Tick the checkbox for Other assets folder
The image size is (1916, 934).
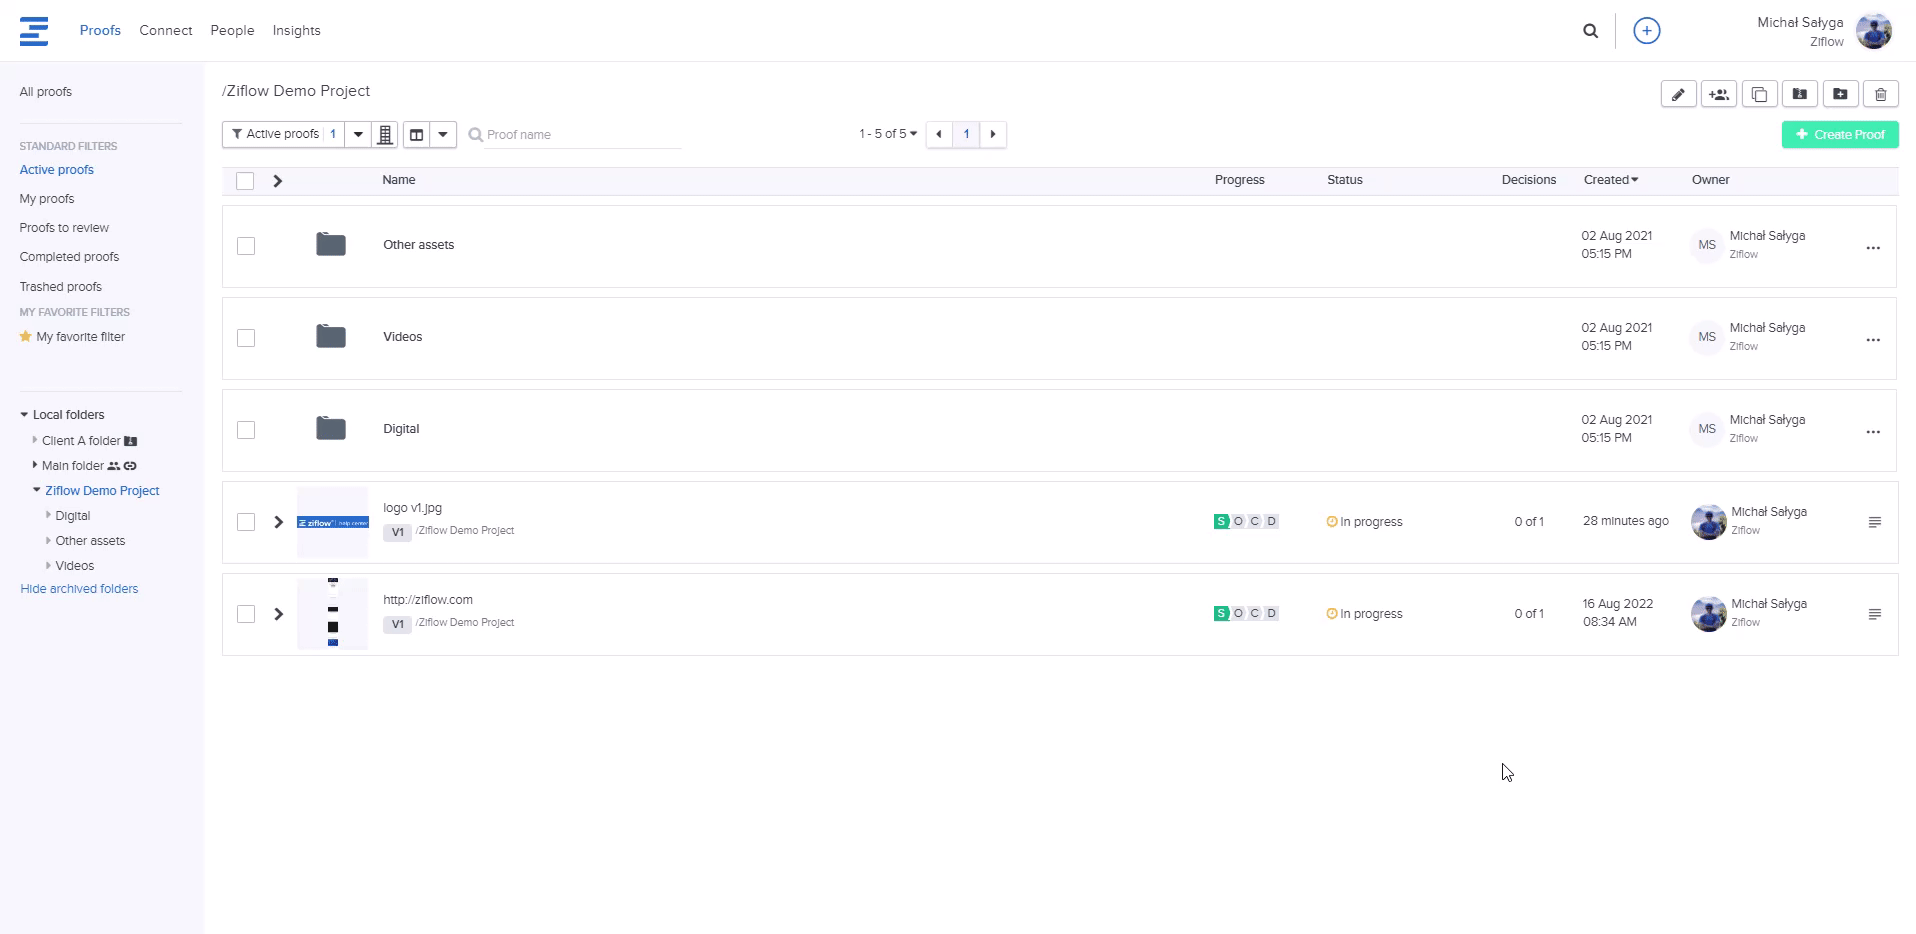[x=246, y=246]
